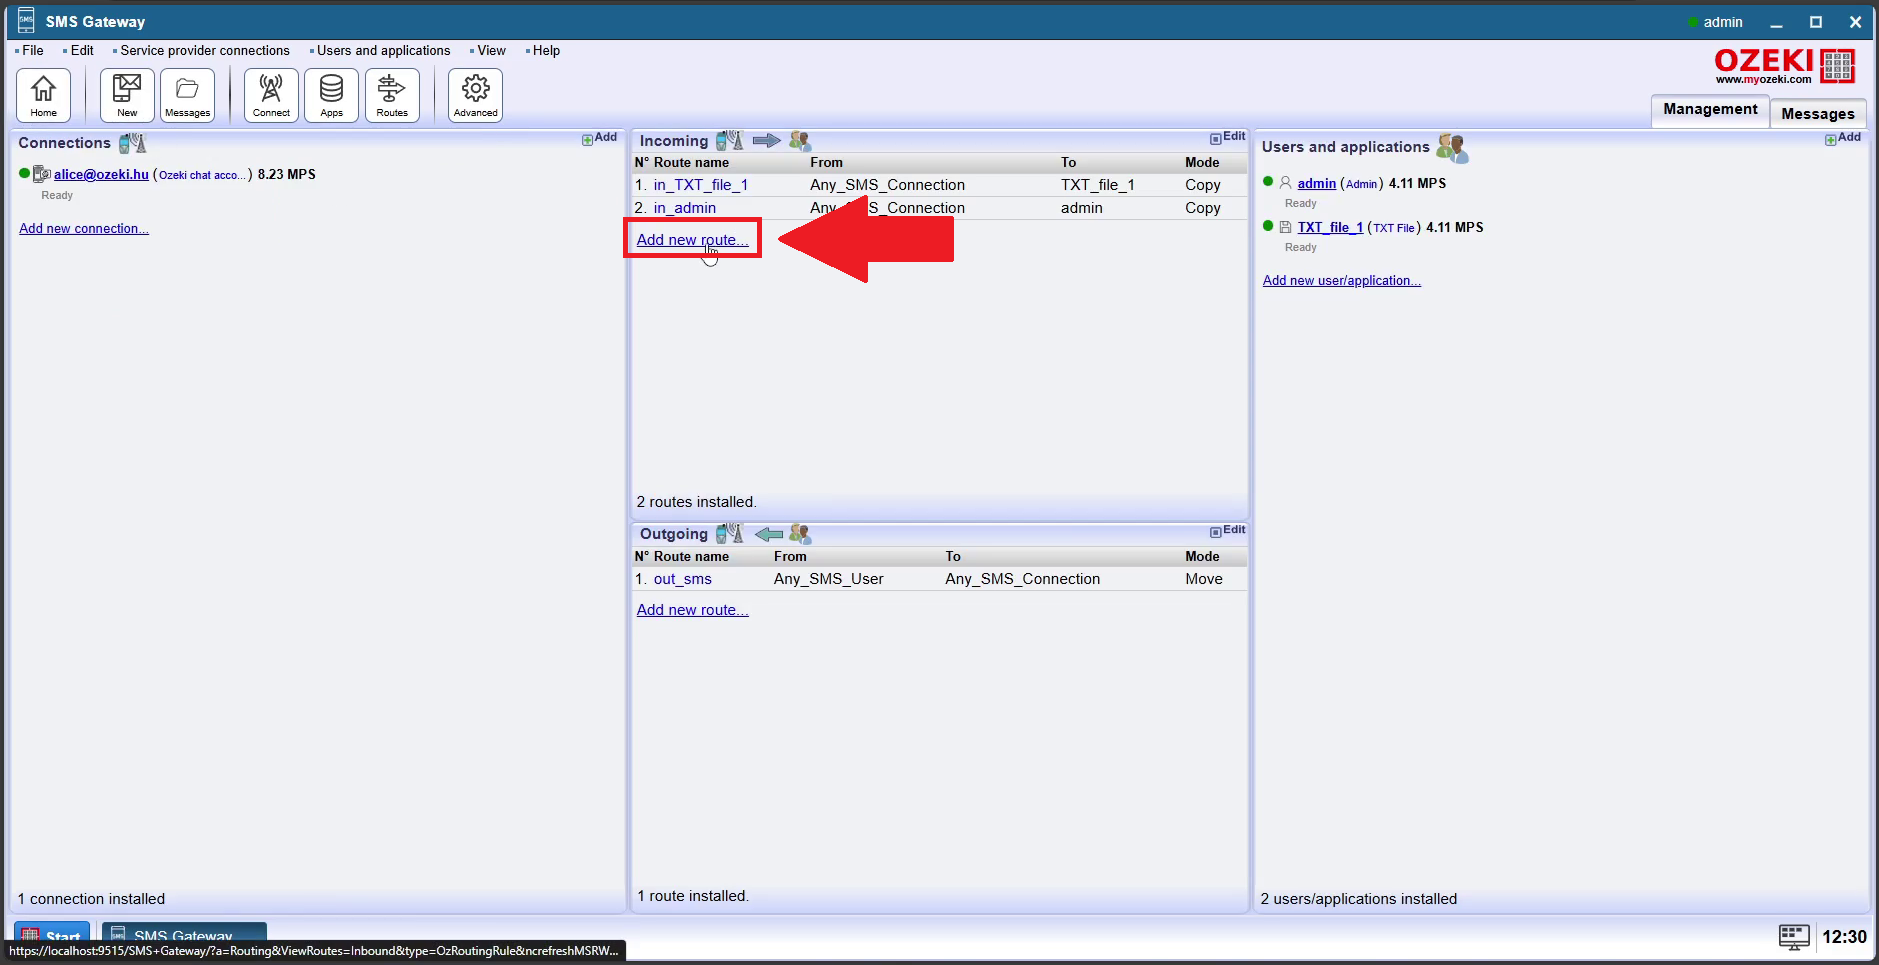
Task: Open the Apps database icon
Action: tap(331, 95)
